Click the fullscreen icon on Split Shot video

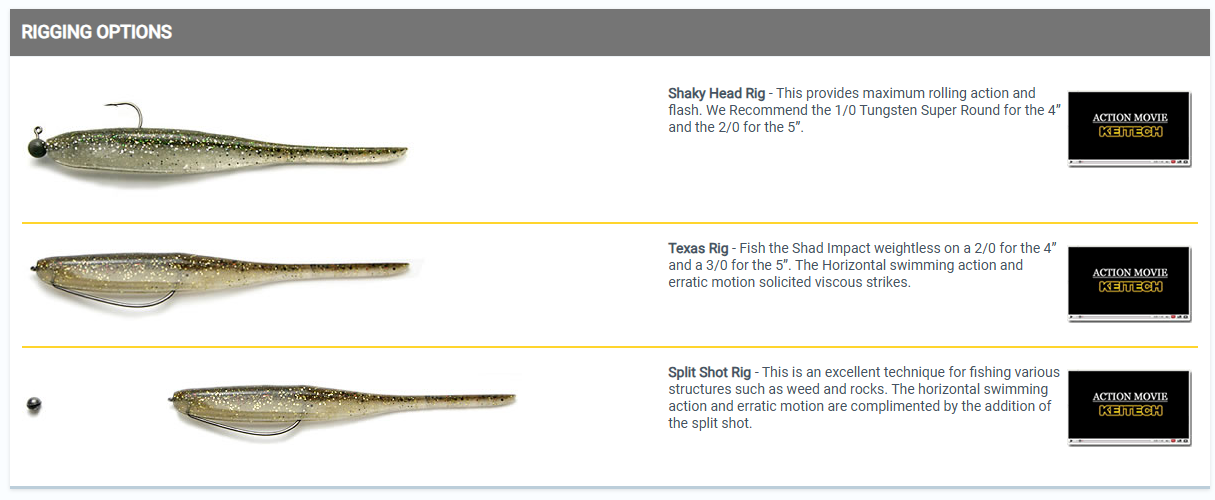(x=1183, y=439)
